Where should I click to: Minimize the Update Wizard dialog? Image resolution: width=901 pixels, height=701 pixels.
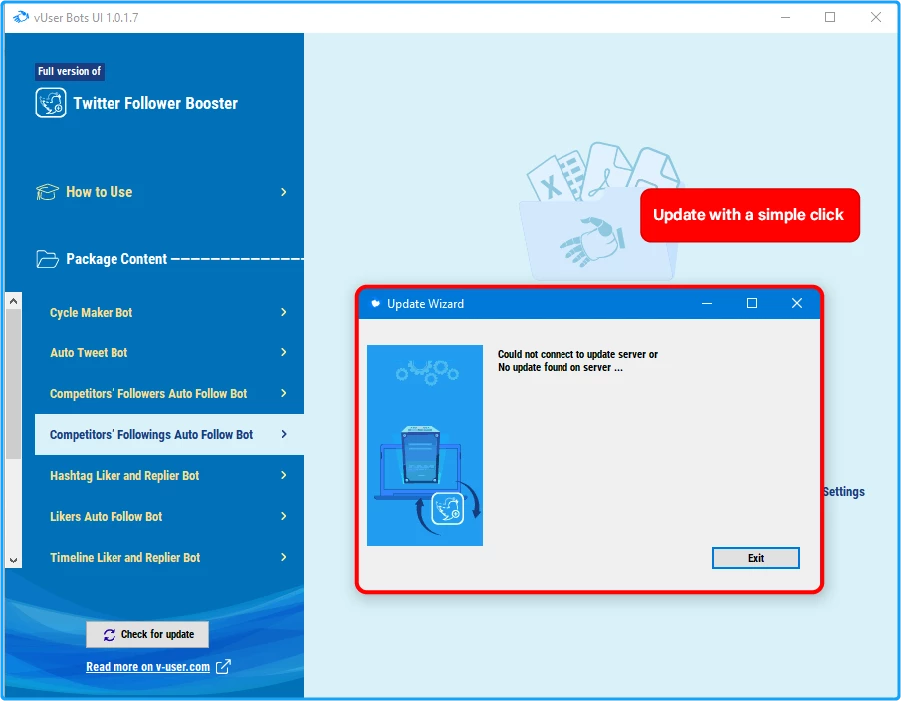coord(707,303)
